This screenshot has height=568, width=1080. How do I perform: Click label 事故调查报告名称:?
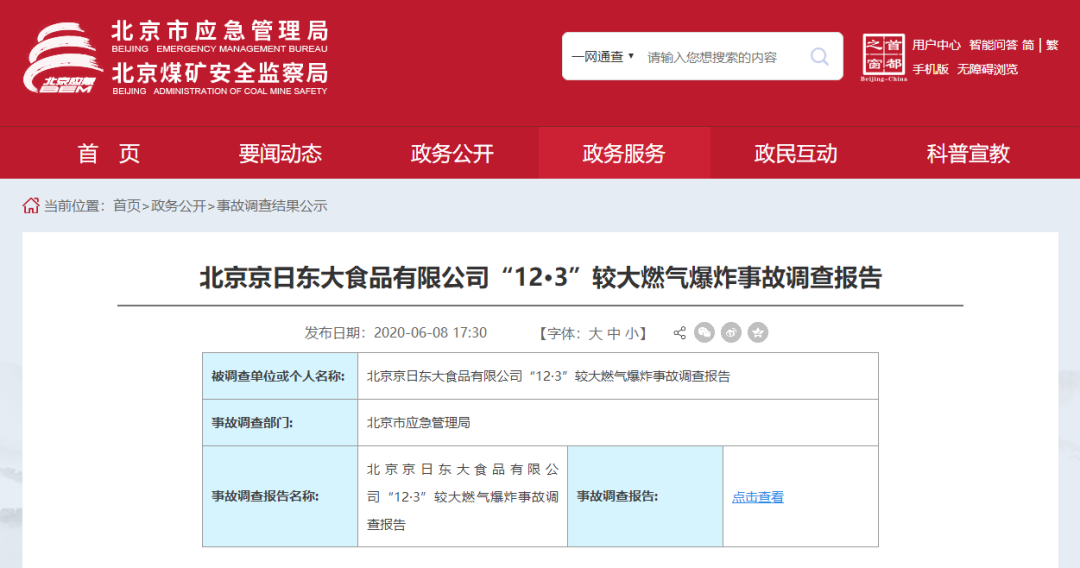(x=265, y=496)
